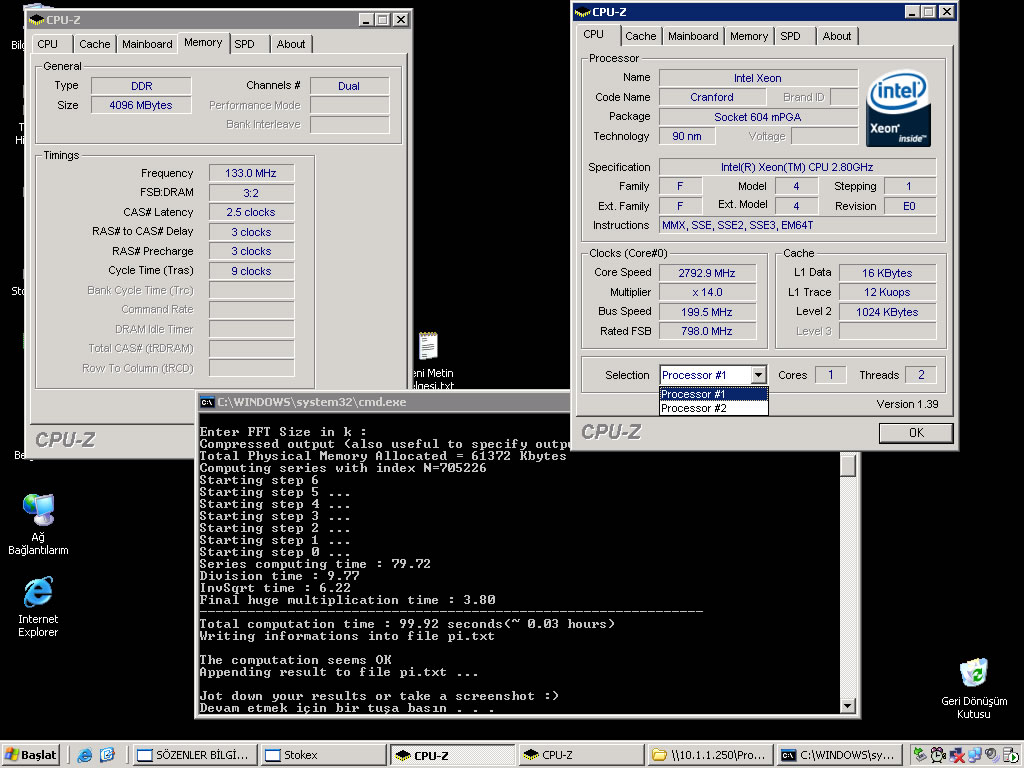The width and height of the screenshot is (1024, 768).
Task: Click the Code Name Cranford field
Action: pyautogui.click(x=712, y=97)
